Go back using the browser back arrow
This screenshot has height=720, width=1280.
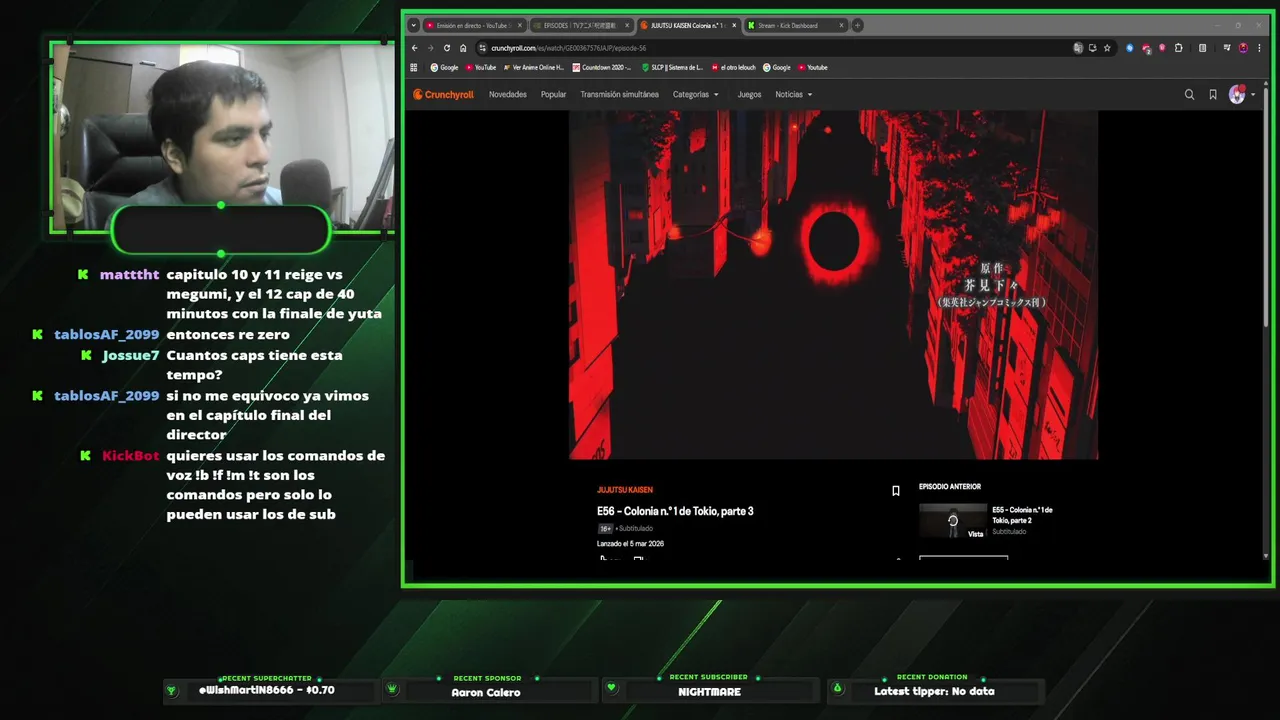pyautogui.click(x=415, y=48)
